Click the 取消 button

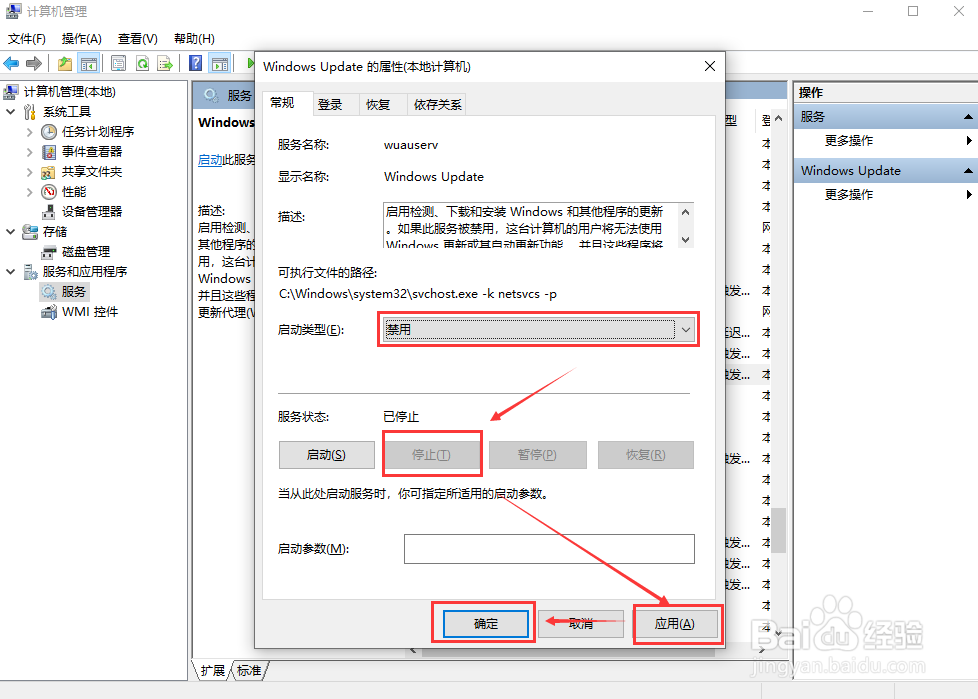pyautogui.click(x=581, y=624)
